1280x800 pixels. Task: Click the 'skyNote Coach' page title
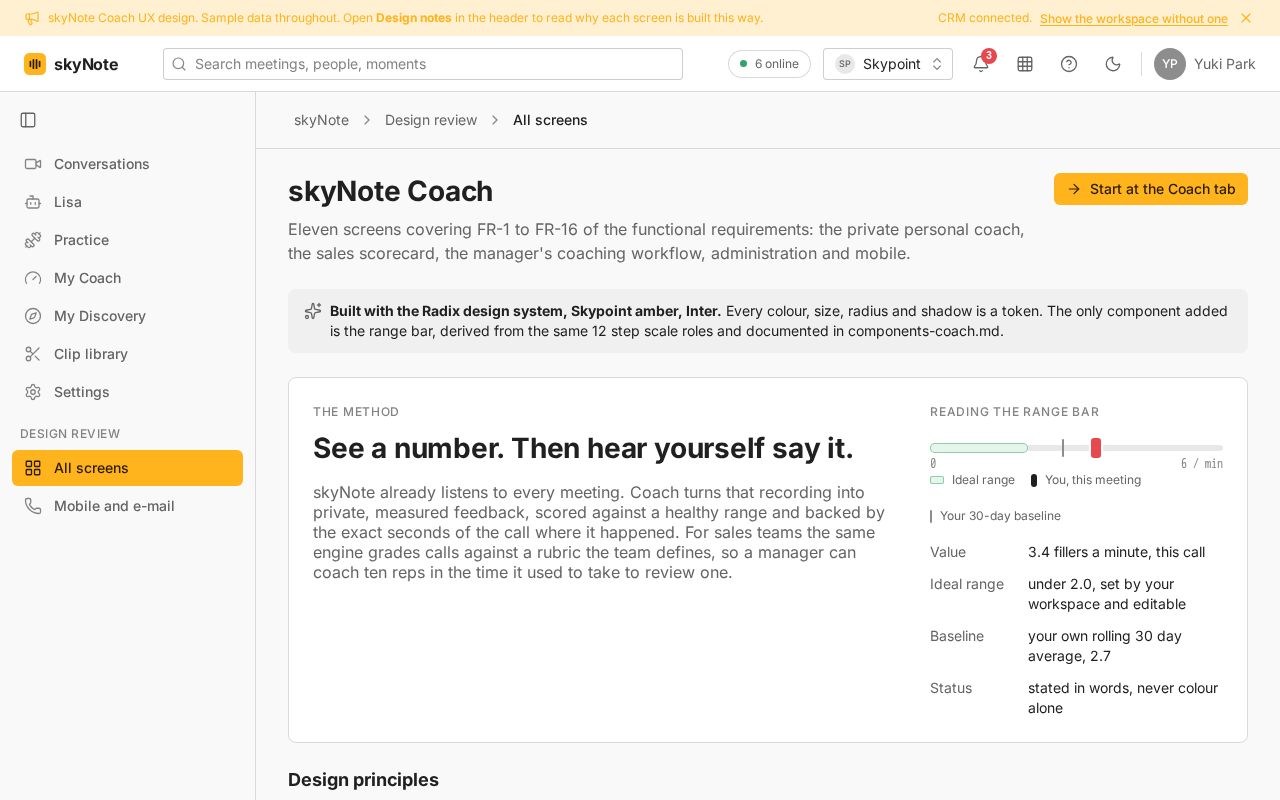coord(390,191)
